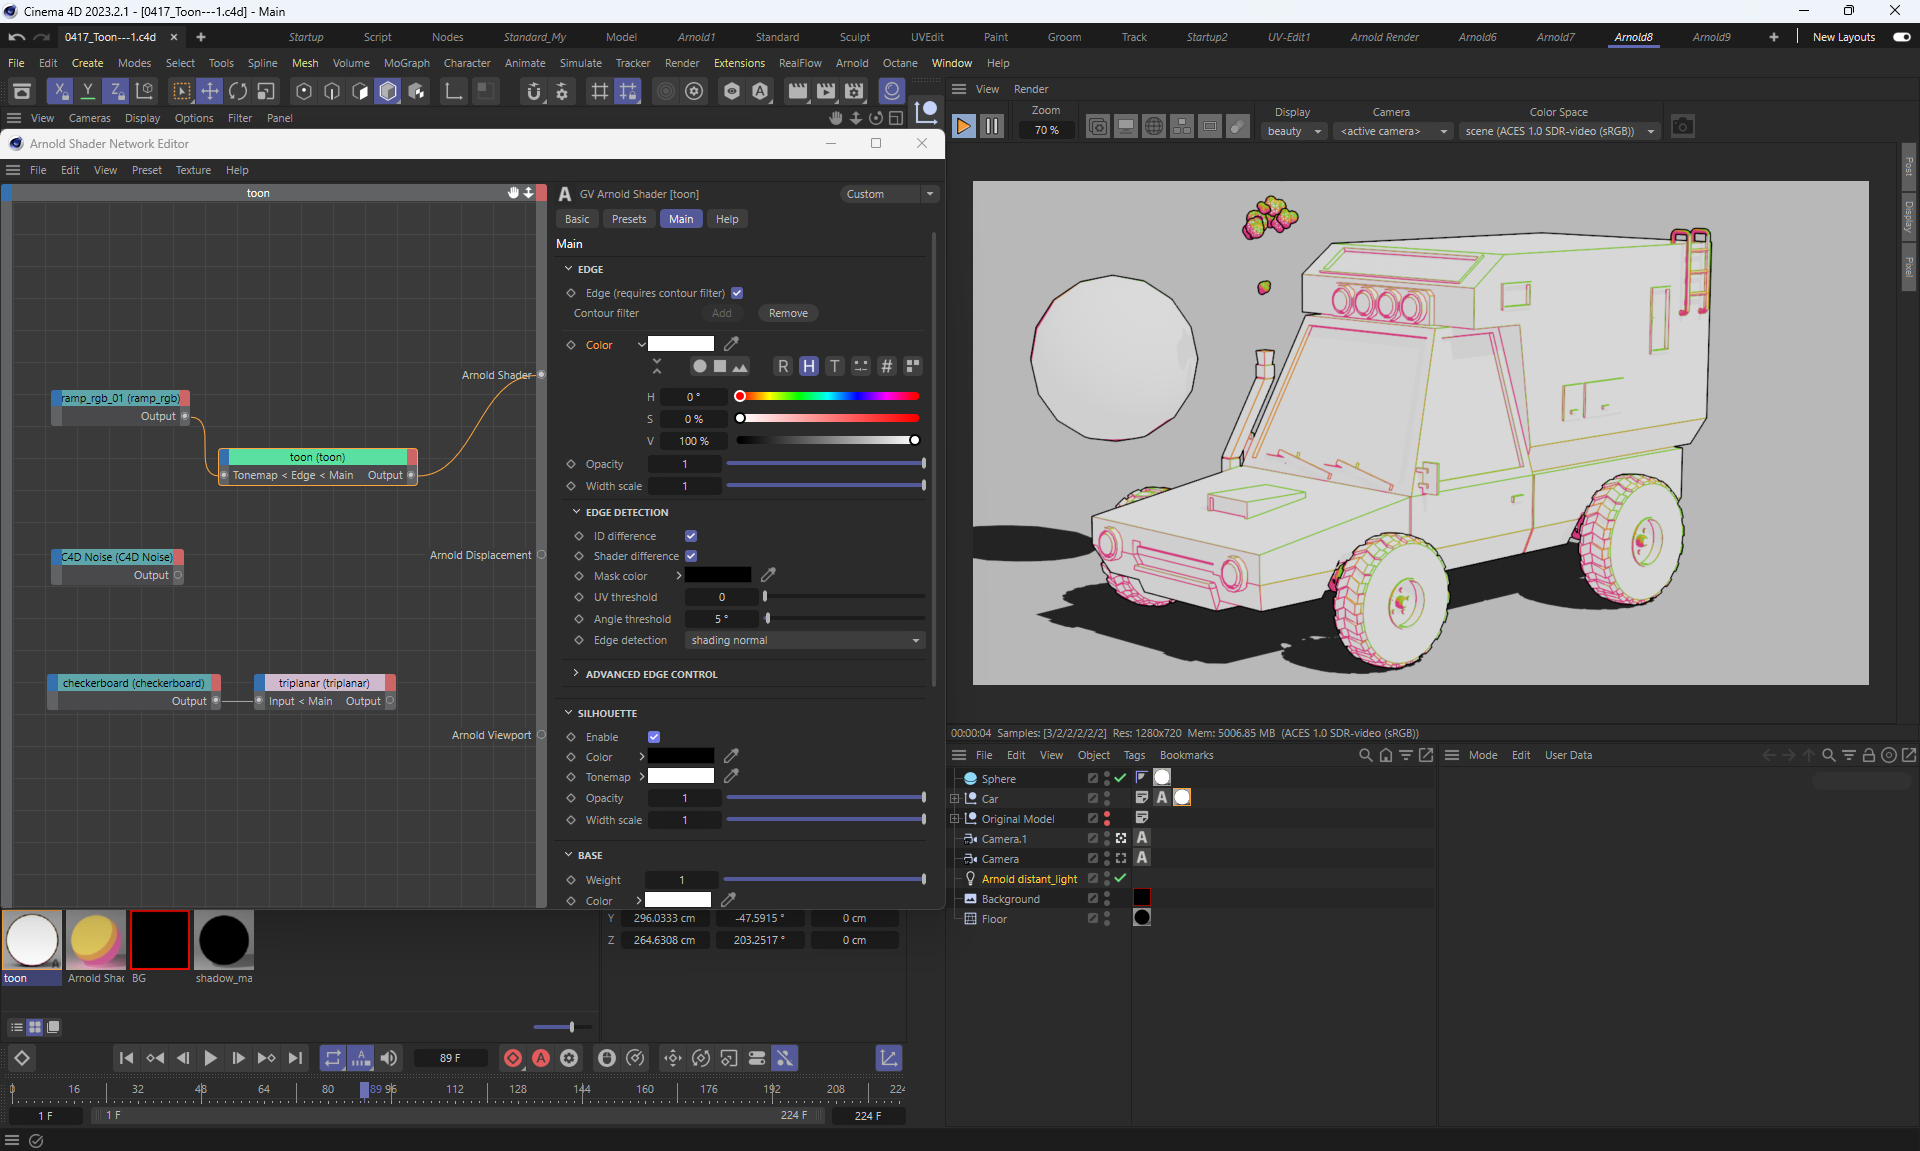Click the camera snapshot icon in IPR
The width and height of the screenshot is (1920, 1151).
pos(1683,127)
